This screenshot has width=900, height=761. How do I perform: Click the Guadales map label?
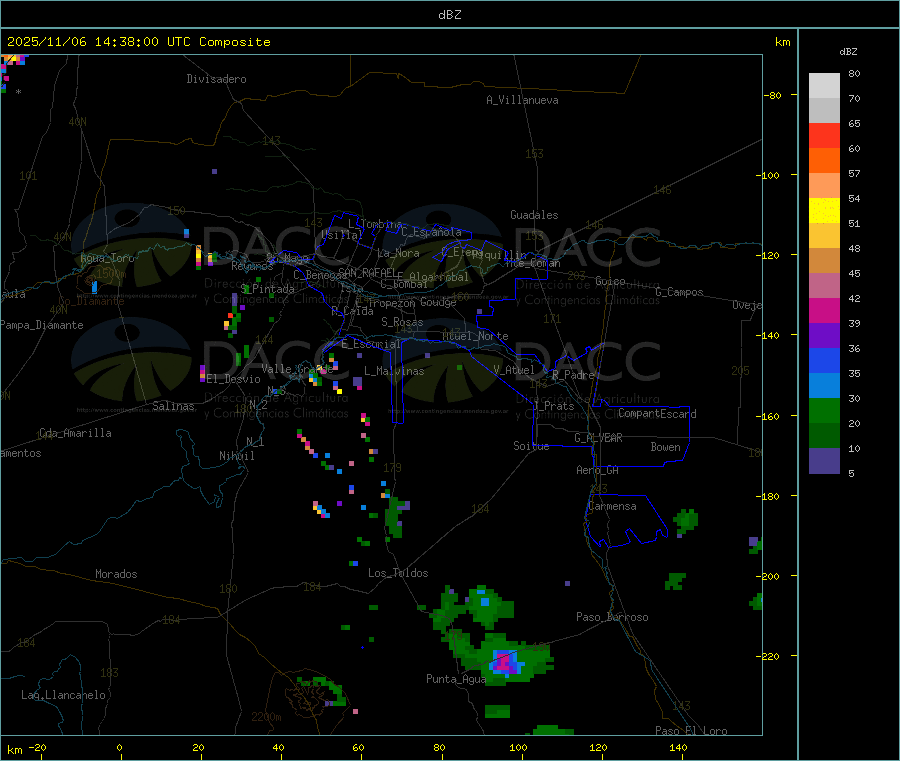point(534,215)
